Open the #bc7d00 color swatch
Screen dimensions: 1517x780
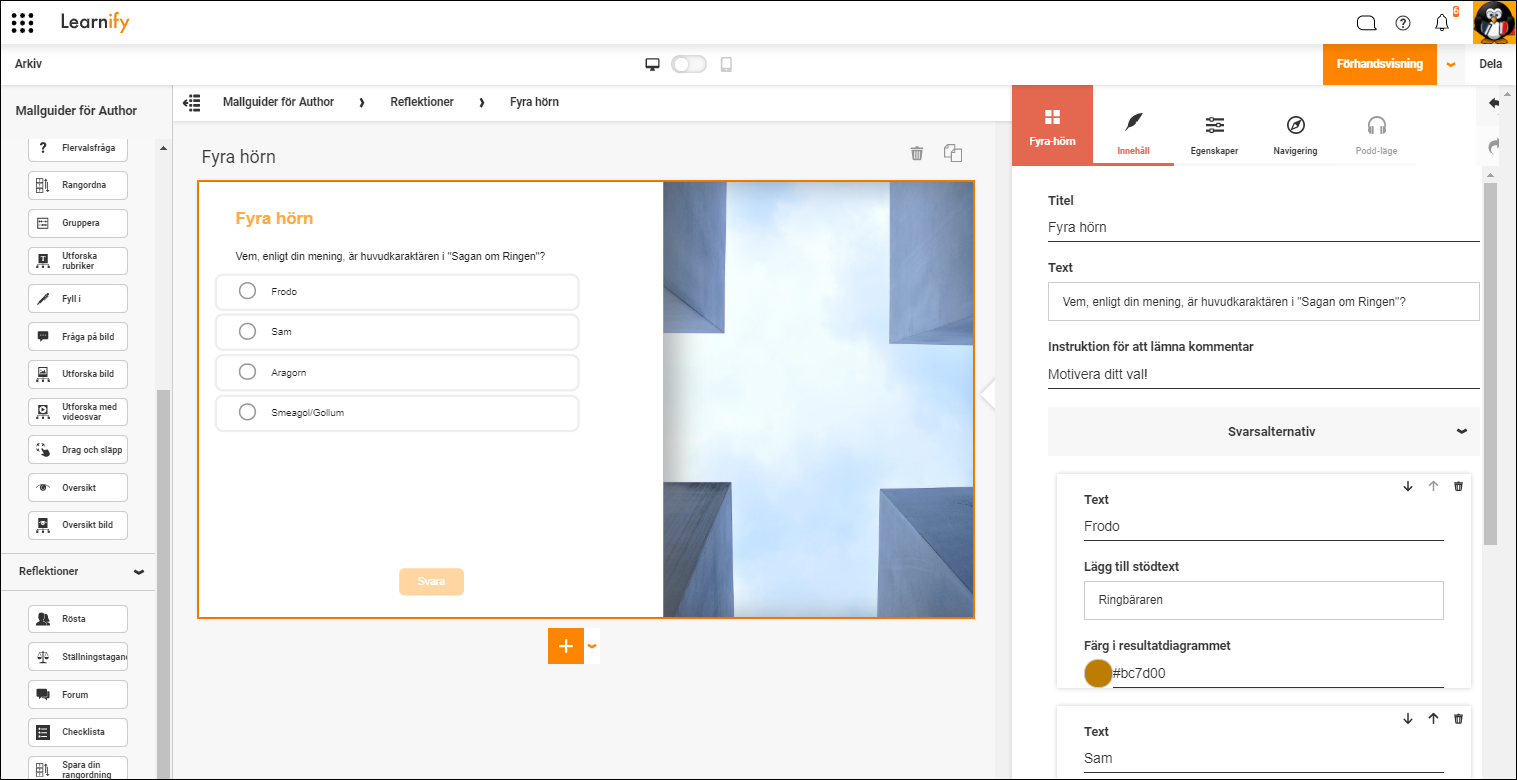point(1098,673)
